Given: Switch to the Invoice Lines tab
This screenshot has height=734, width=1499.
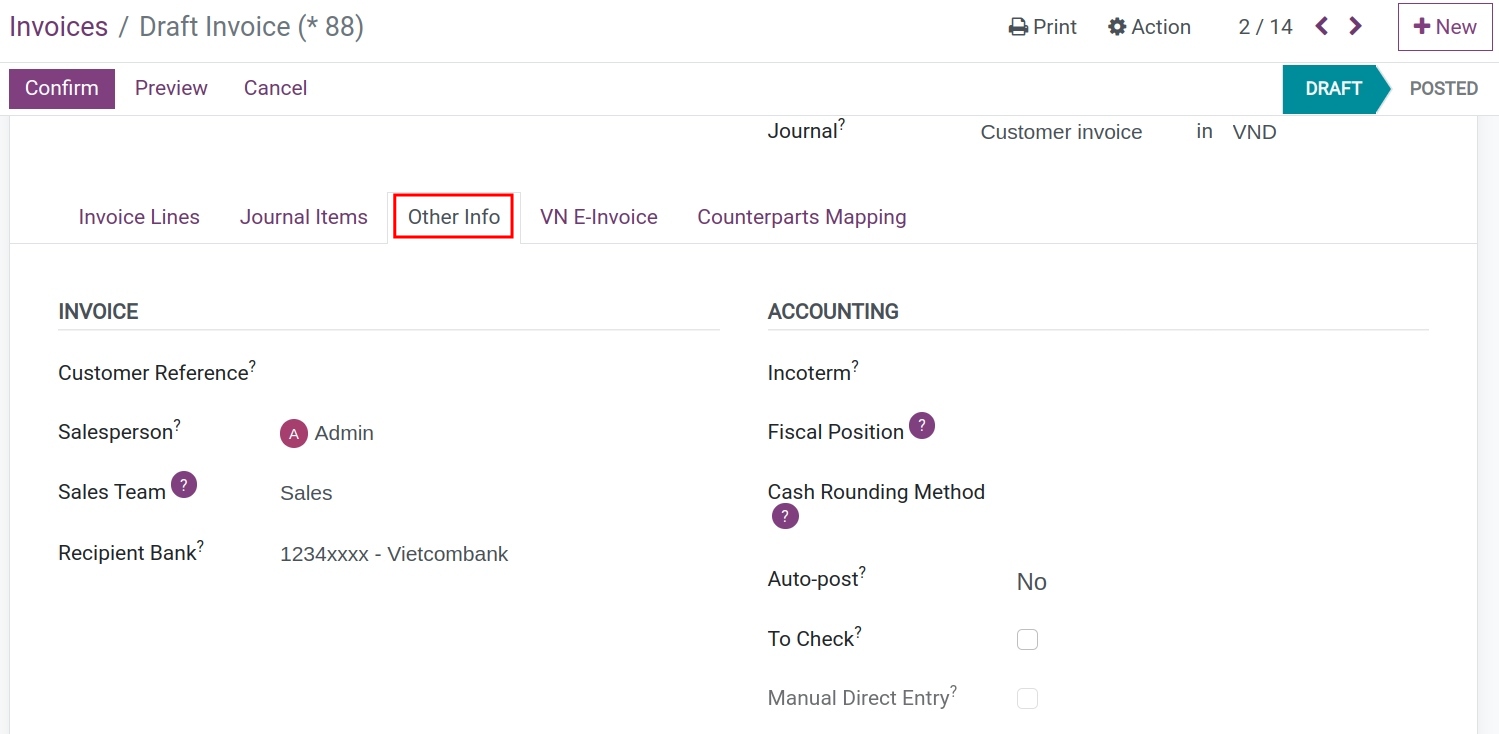Looking at the screenshot, I should click(139, 216).
